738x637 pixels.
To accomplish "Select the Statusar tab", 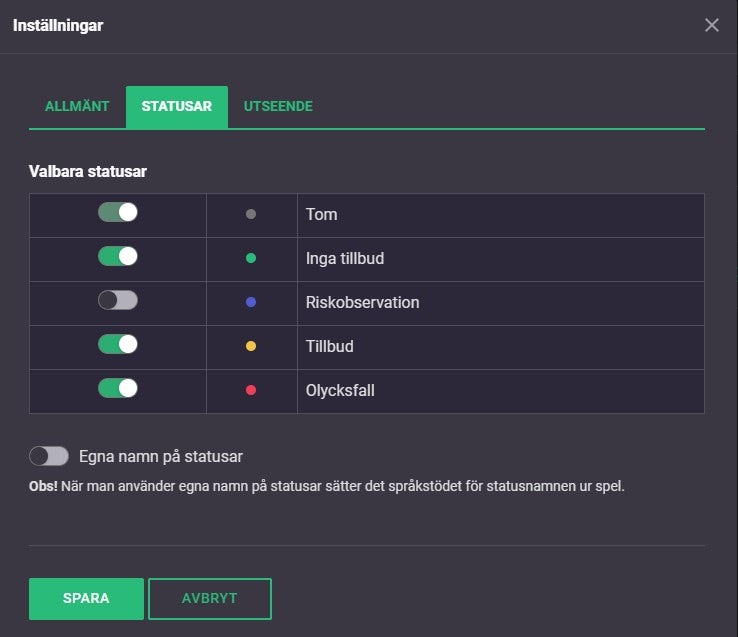I will [x=177, y=106].
